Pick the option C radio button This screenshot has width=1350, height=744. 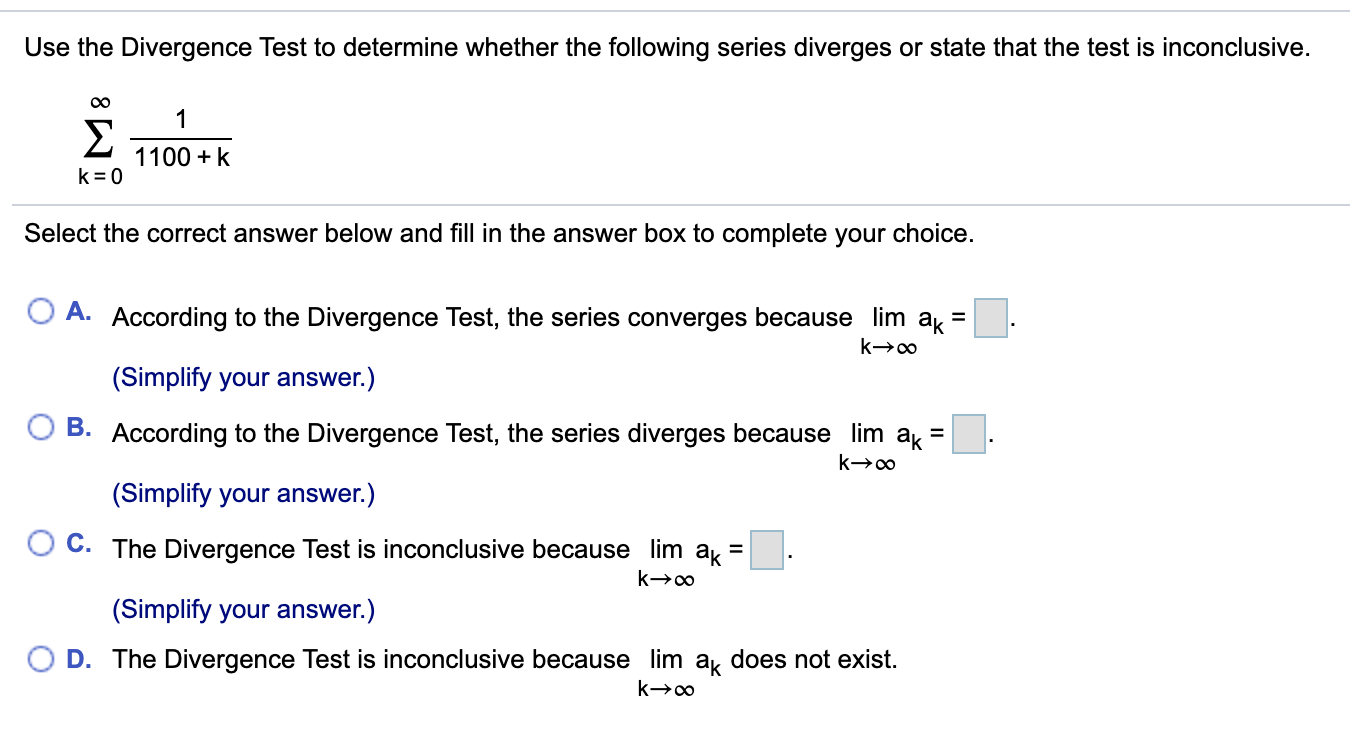point(42,544)
